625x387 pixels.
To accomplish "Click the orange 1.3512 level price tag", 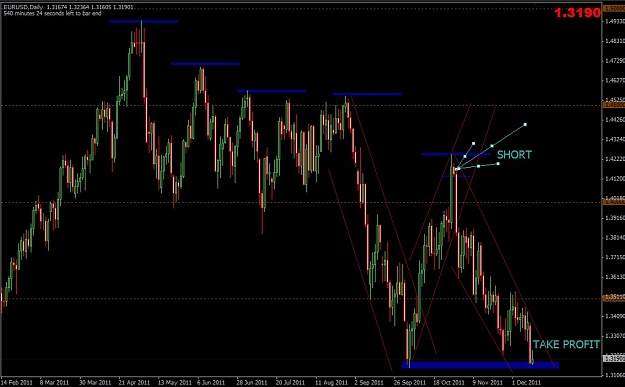I will click(x=614, y=298).
